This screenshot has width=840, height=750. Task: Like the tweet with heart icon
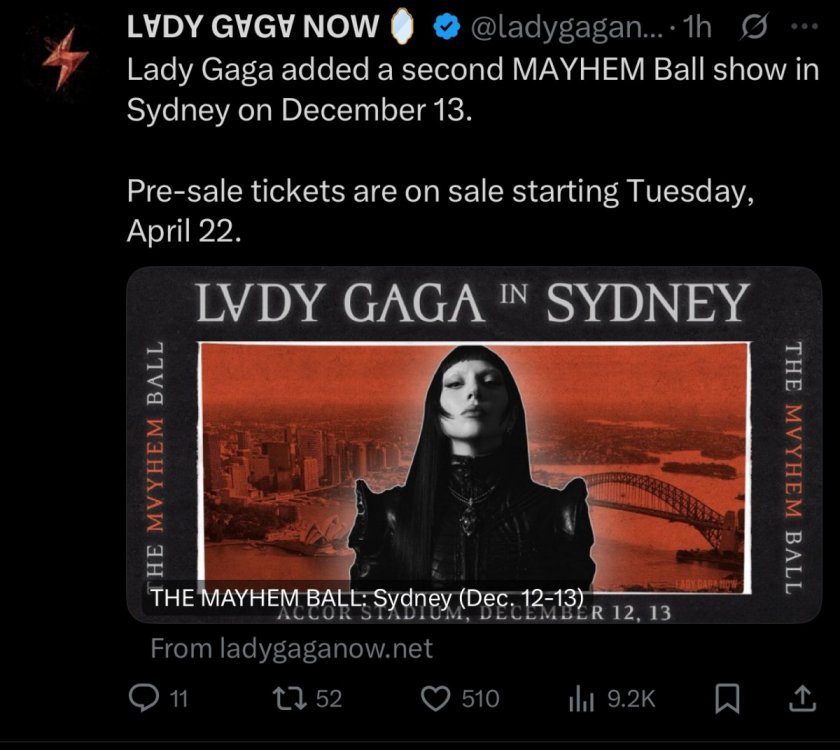tap(435, 699)
